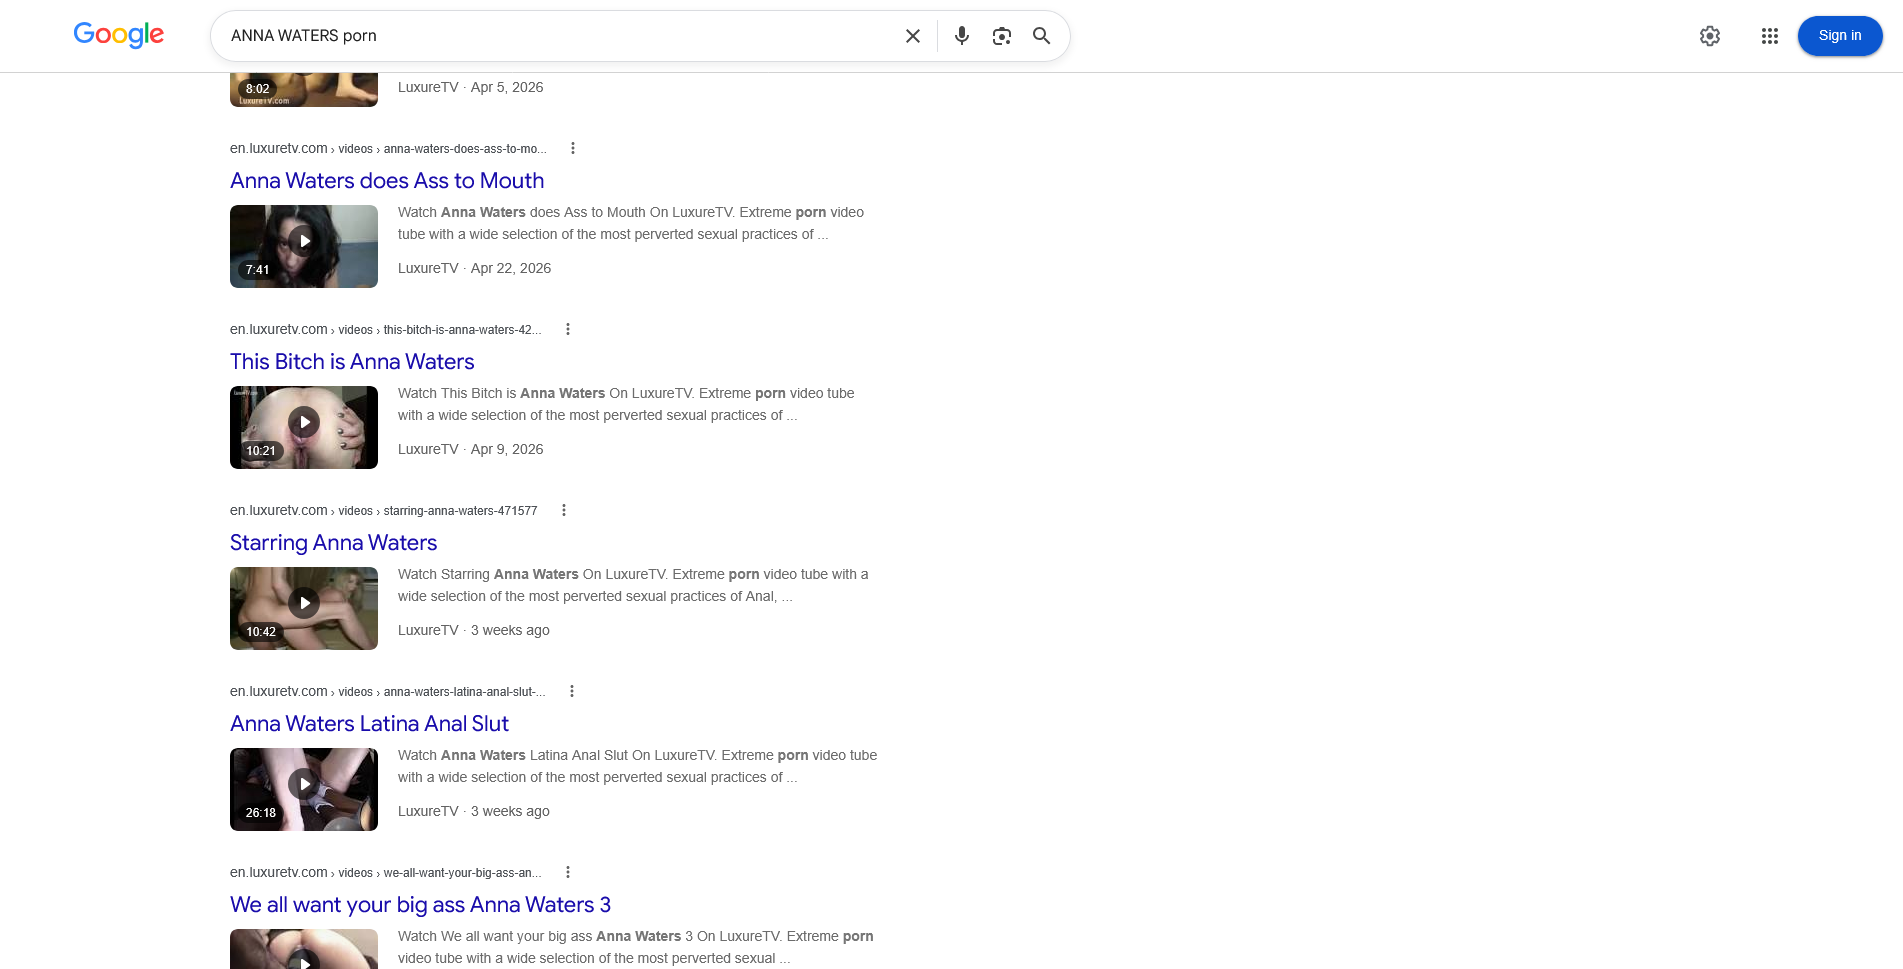Focus the Google search input field
Viewport: 1903px width, 969px height.
[560, 36]
